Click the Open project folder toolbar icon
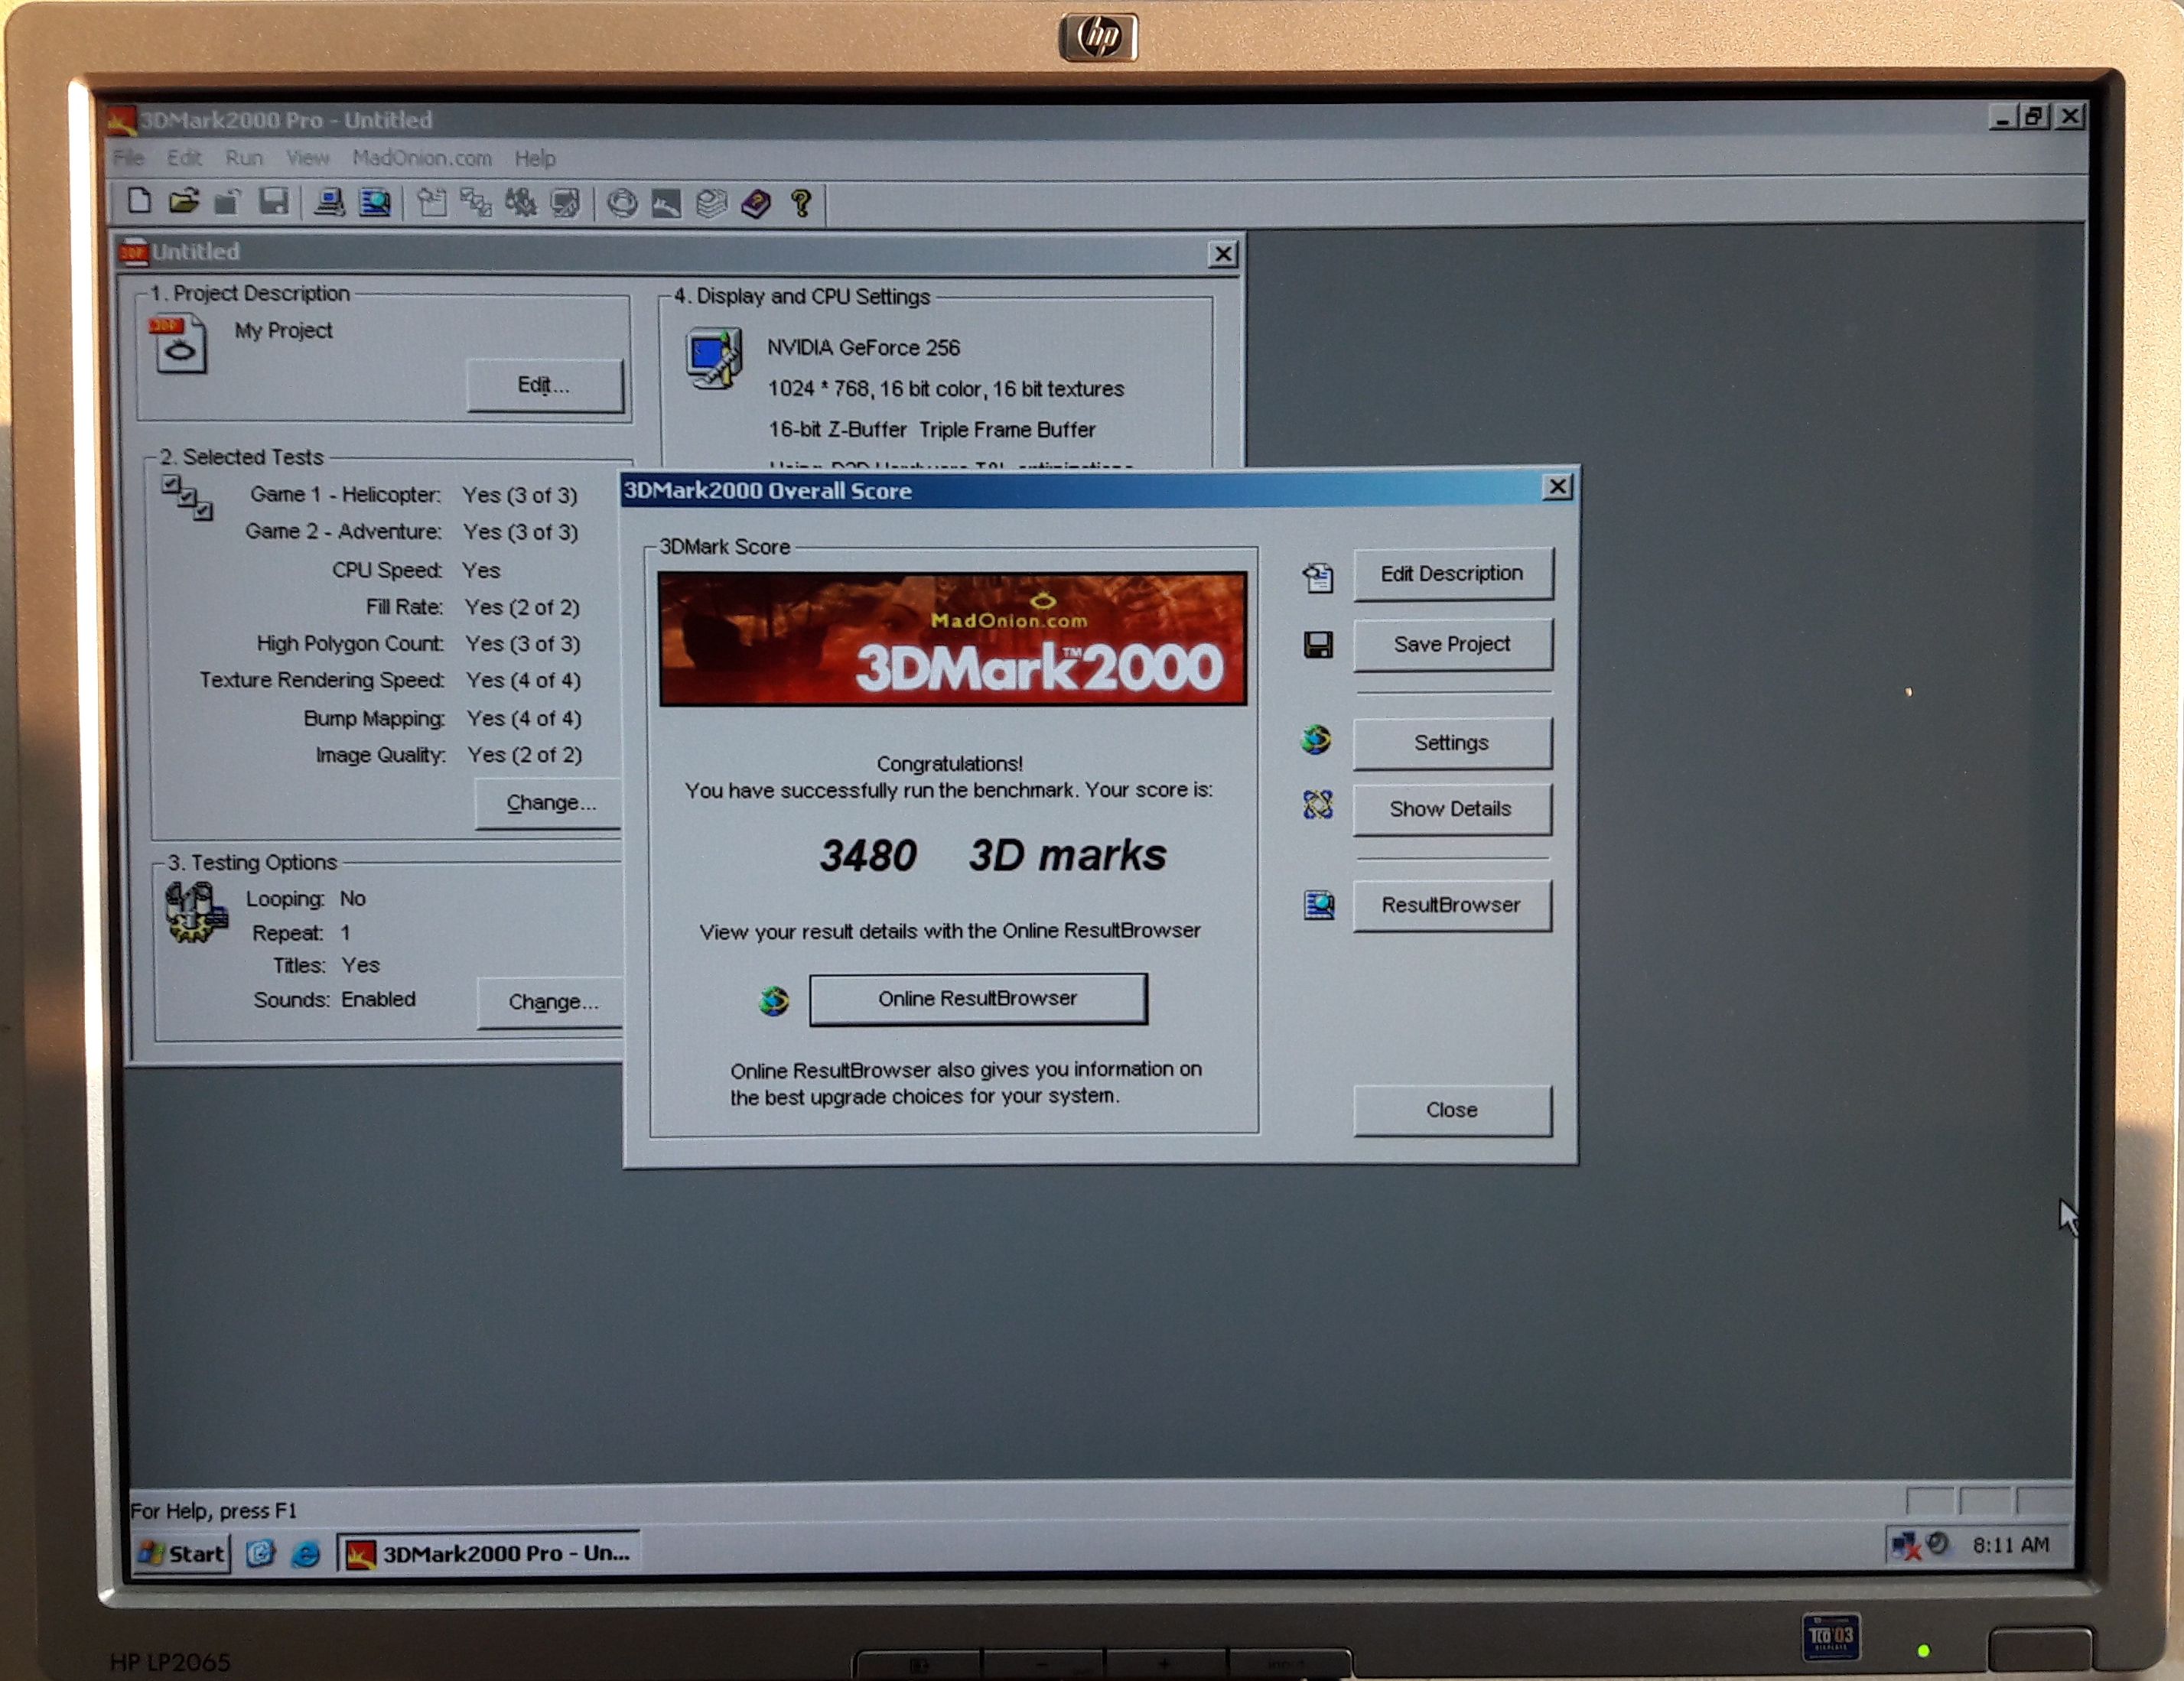The image size is (2184, 1681). (x=184, y=201)
